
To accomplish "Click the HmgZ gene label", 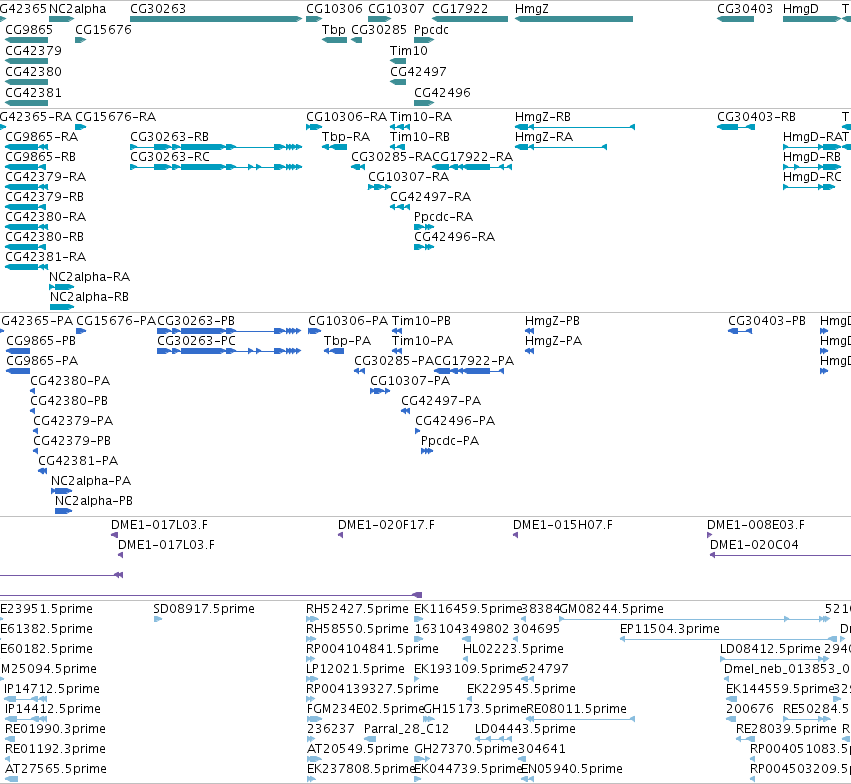I will click(531, 9).
